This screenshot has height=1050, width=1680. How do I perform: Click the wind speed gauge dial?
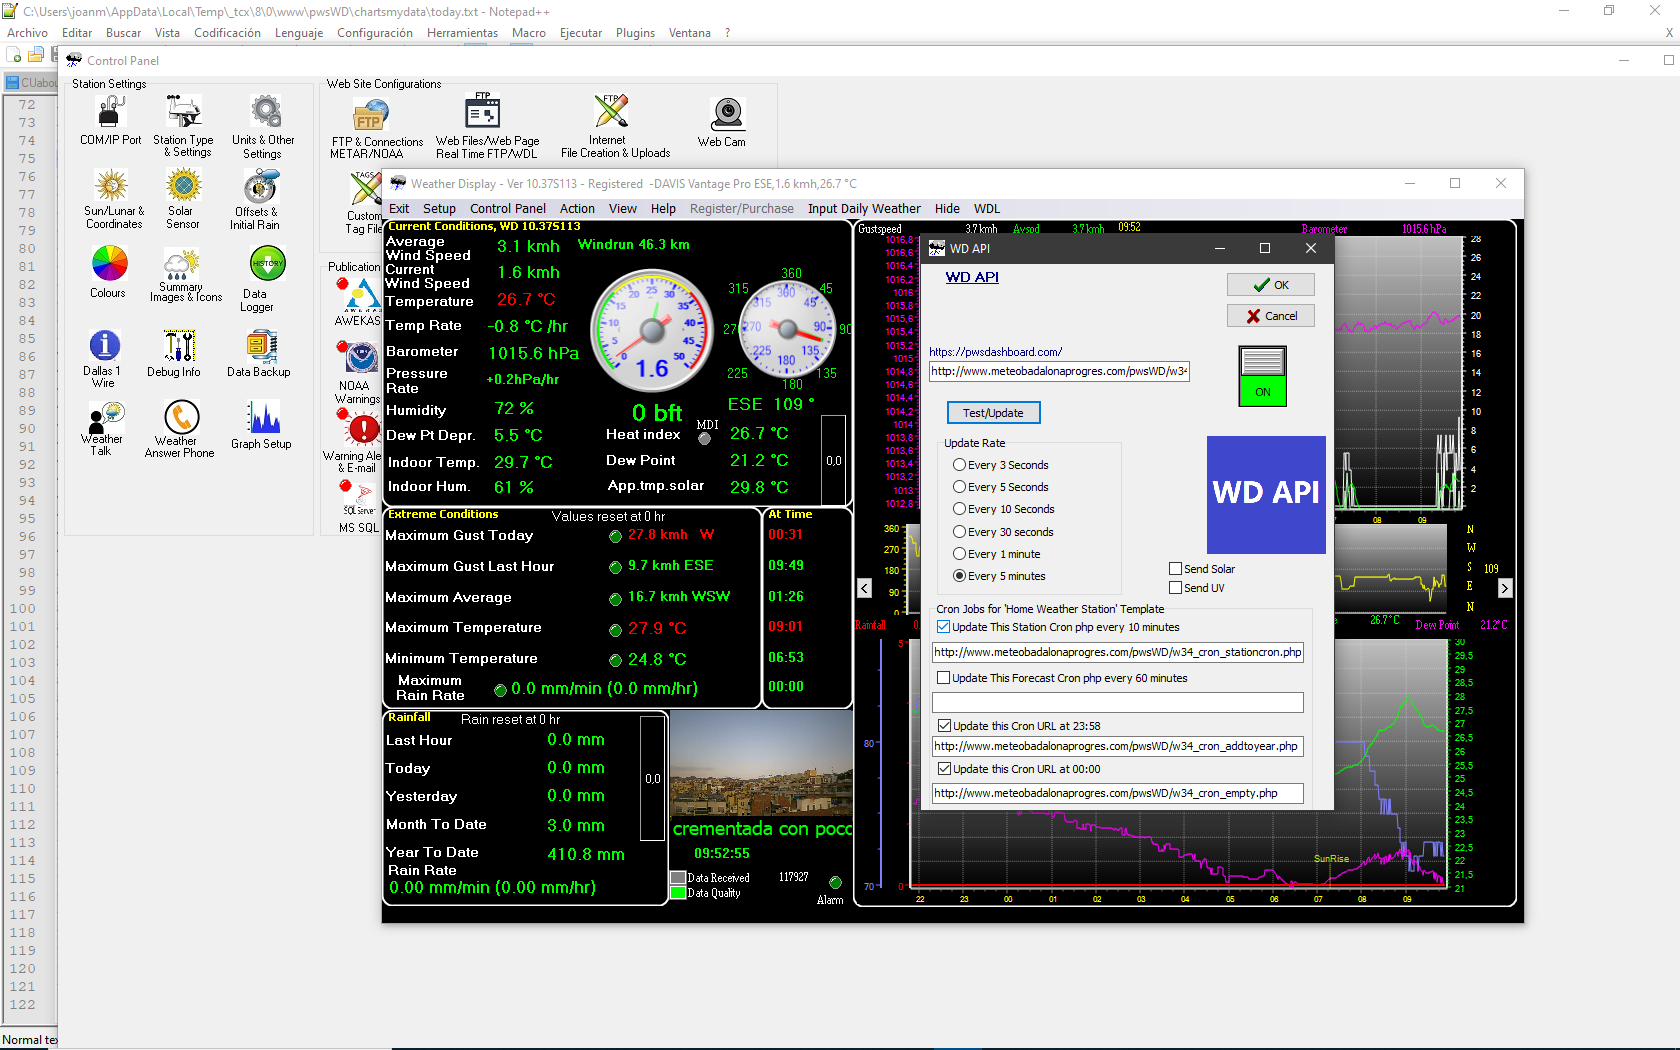653,330
